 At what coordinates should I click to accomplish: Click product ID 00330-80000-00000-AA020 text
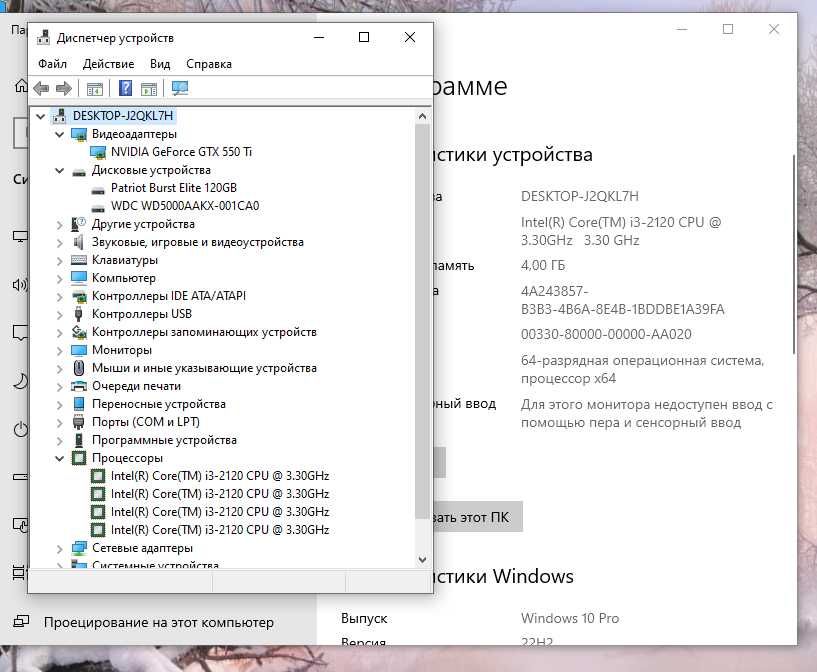pyautogui.click(x=606, y=334)
